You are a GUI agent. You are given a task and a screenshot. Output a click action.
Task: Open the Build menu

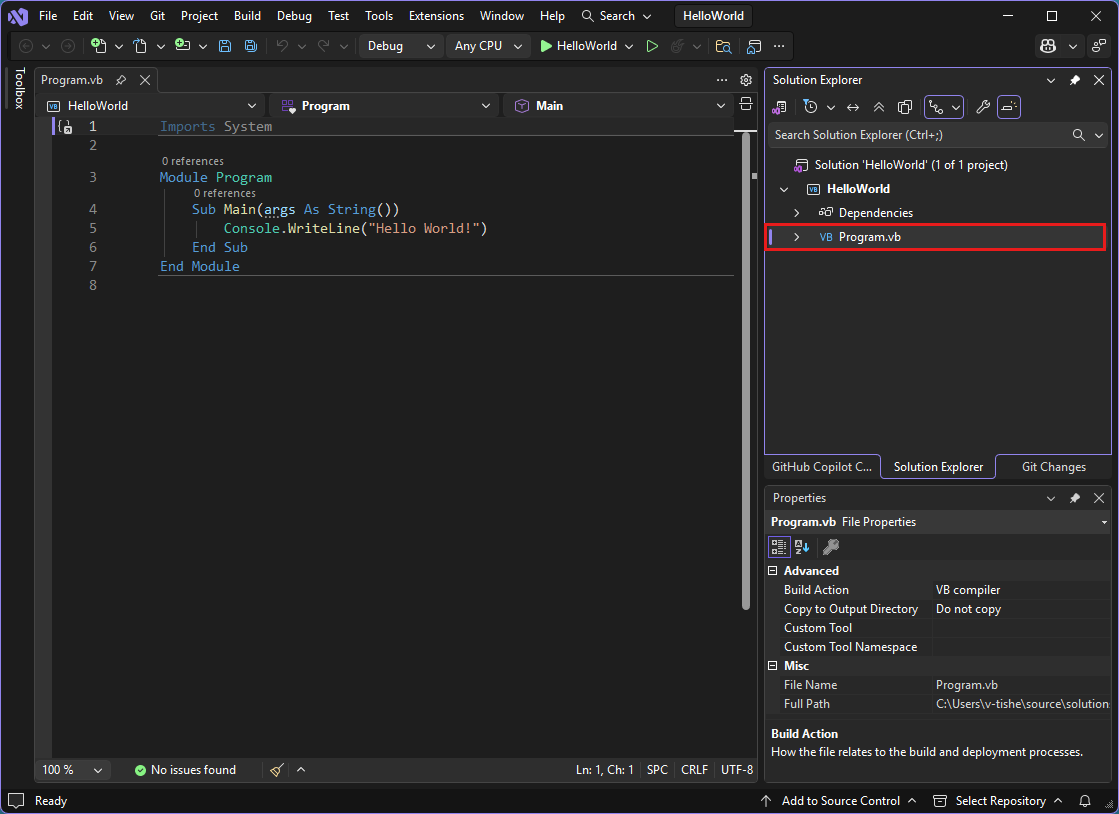pyautogui.click(x=247, y=15)
